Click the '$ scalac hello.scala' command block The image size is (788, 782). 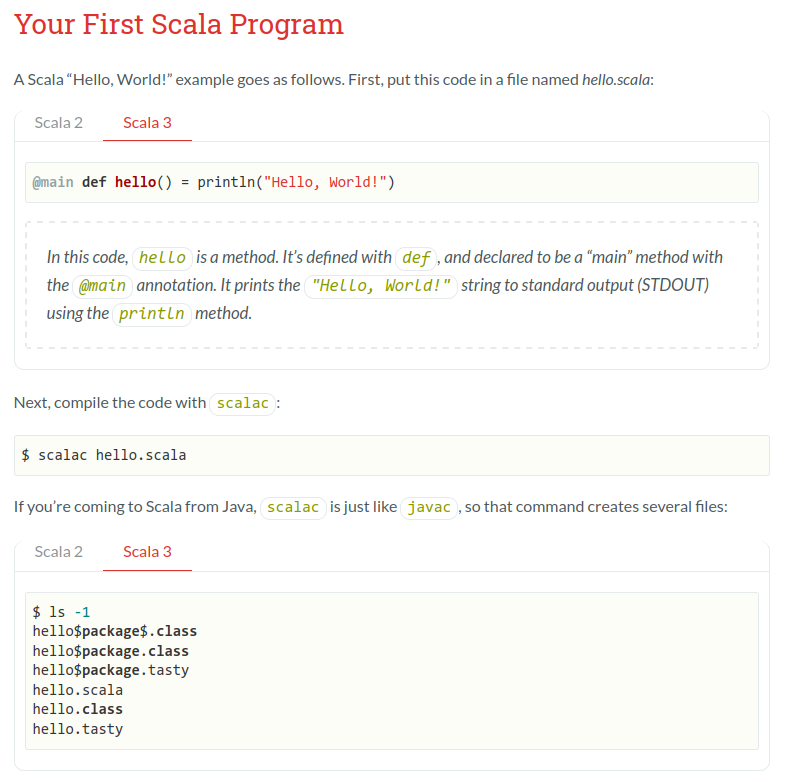click(x=391, y=455)
